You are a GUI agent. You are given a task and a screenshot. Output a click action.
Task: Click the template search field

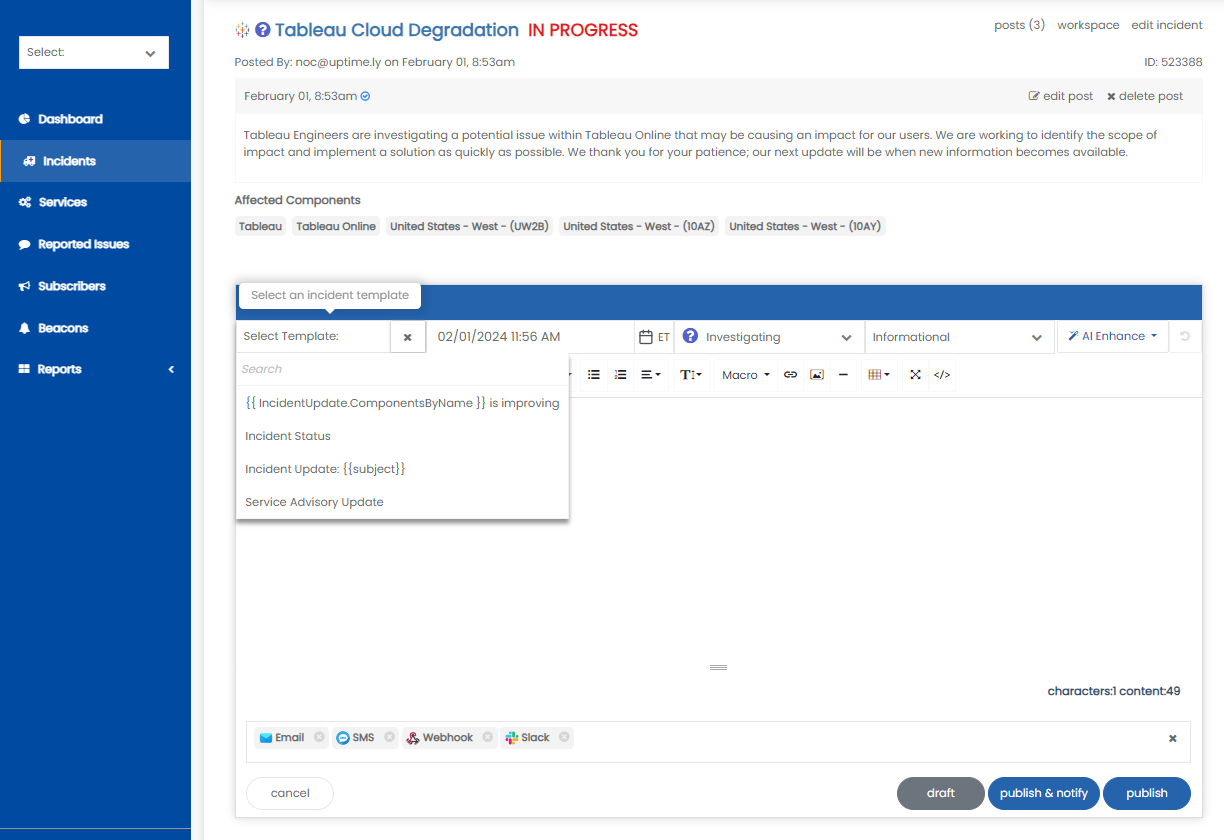coord(402,369)
